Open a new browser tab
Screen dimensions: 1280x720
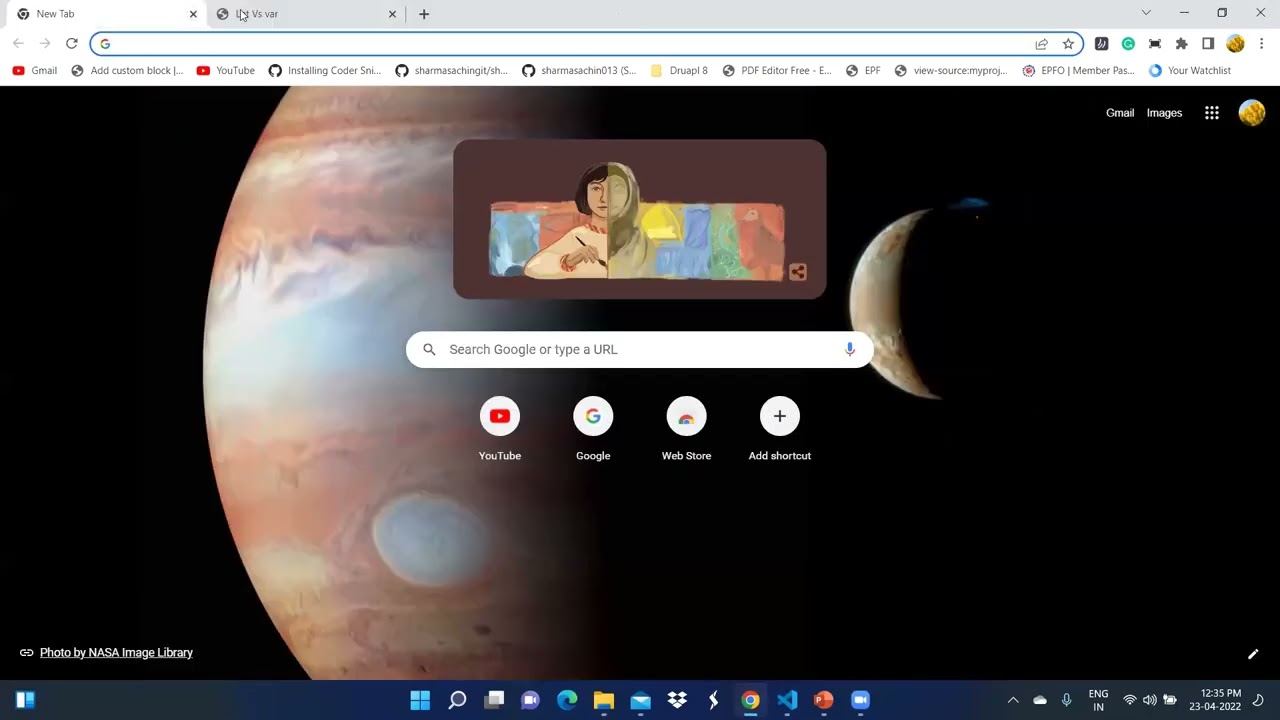(424, 14)
